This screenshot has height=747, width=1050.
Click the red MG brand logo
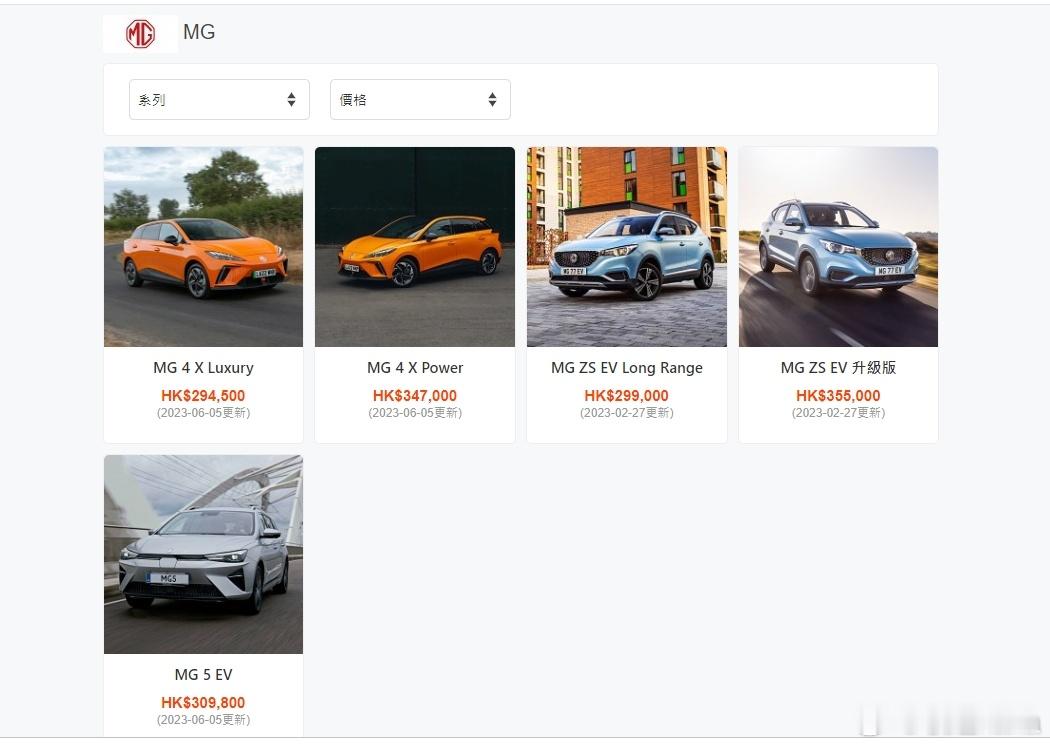[x=141, y=33]
